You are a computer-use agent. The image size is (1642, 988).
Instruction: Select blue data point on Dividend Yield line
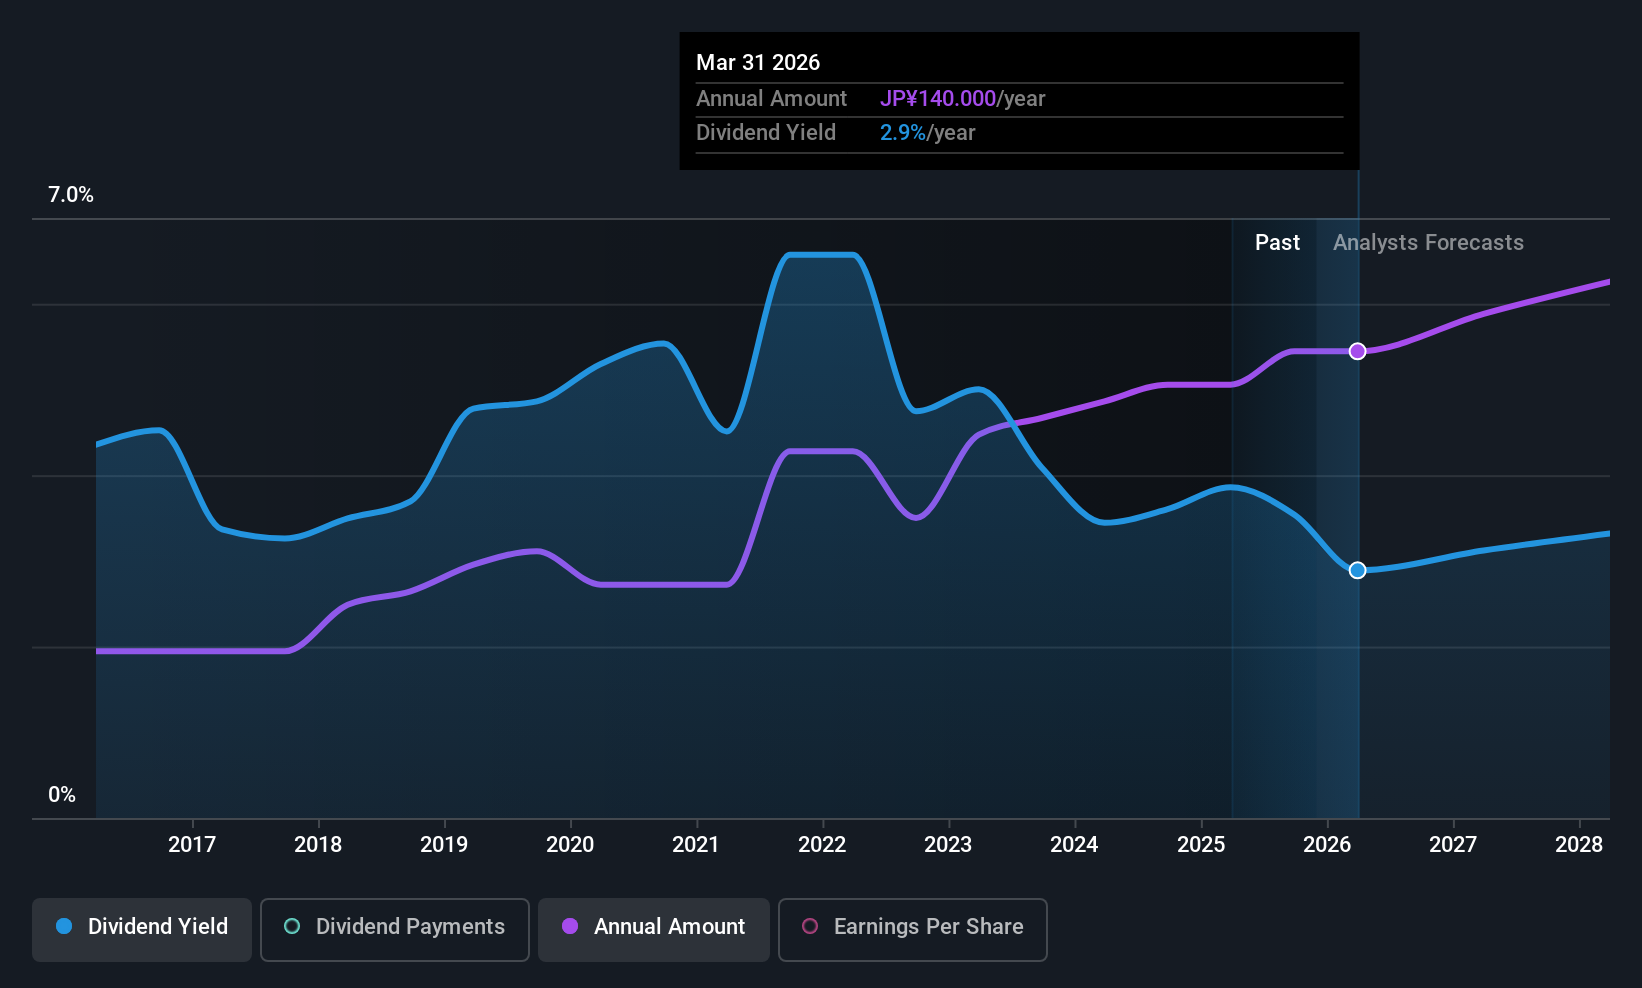[1357, 570]
